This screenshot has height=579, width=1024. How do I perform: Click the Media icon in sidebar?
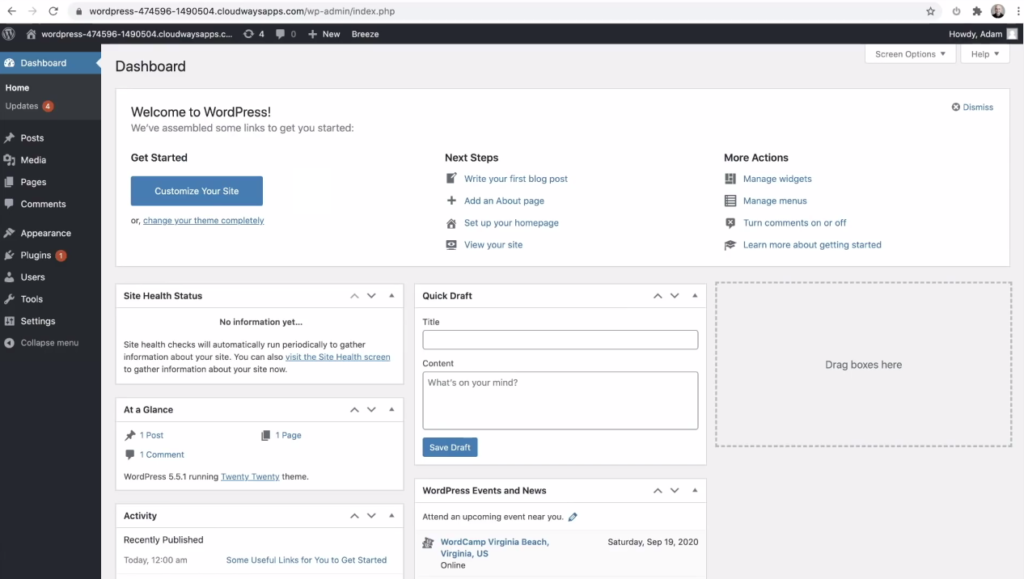[x=9, y=160]
